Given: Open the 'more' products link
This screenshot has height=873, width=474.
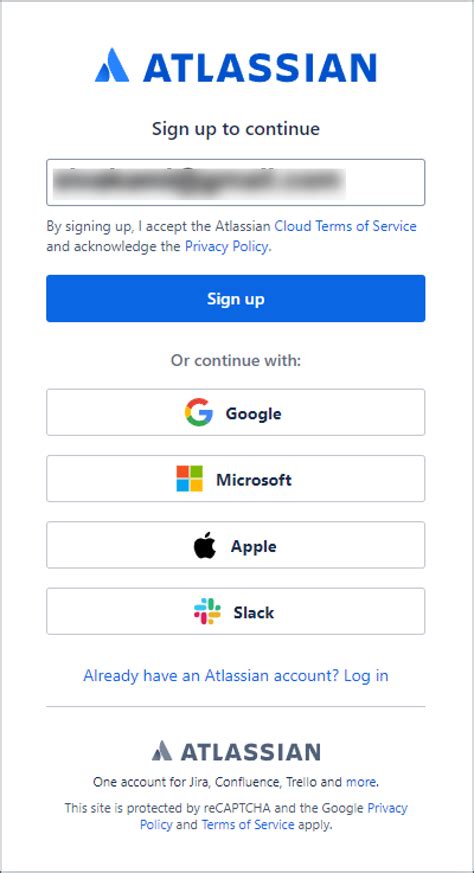Looking at the screenshot, I should 361,782.
